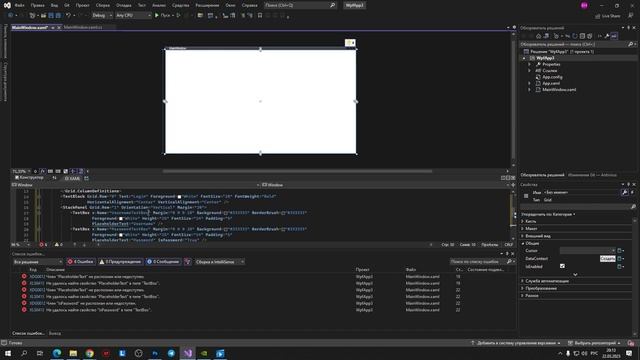Switch to the Вывод output tab
The image size is (640, 360).
click(55, 333)
